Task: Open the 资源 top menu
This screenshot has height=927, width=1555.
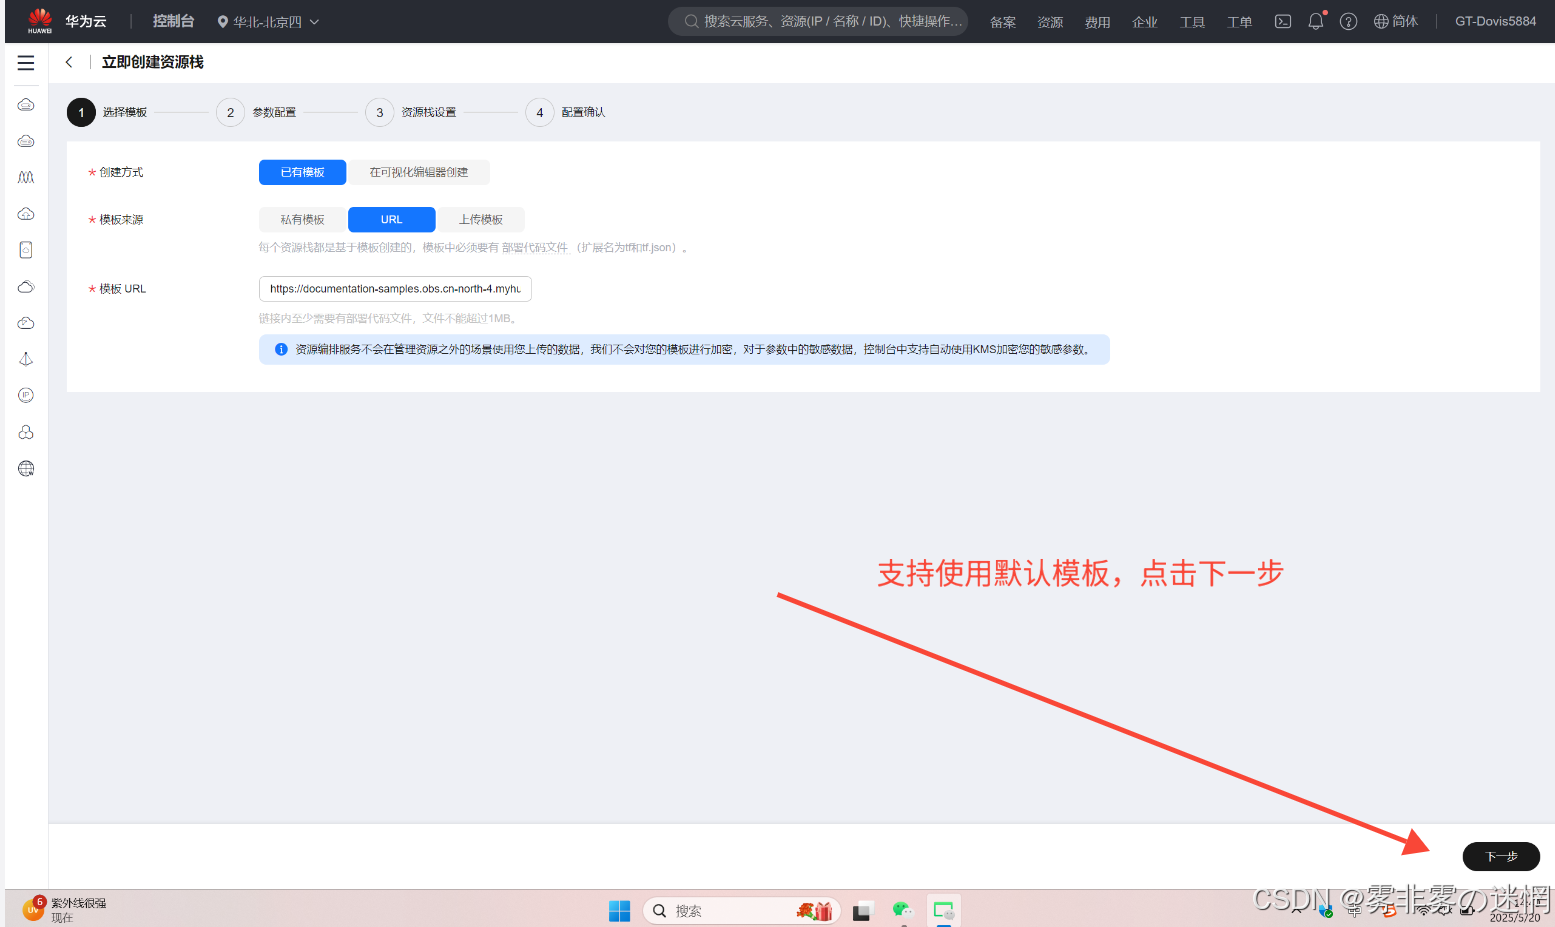Action: (1050, 22)
